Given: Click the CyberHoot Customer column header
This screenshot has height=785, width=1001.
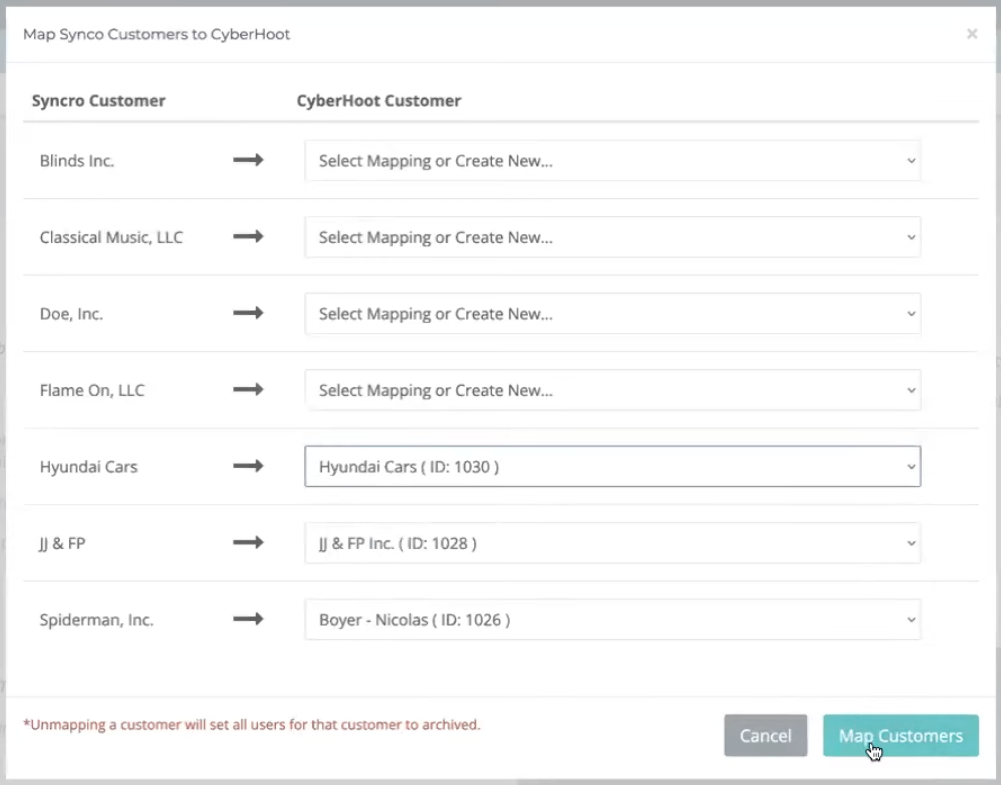Looking at the screenshot, I should 379,101.
